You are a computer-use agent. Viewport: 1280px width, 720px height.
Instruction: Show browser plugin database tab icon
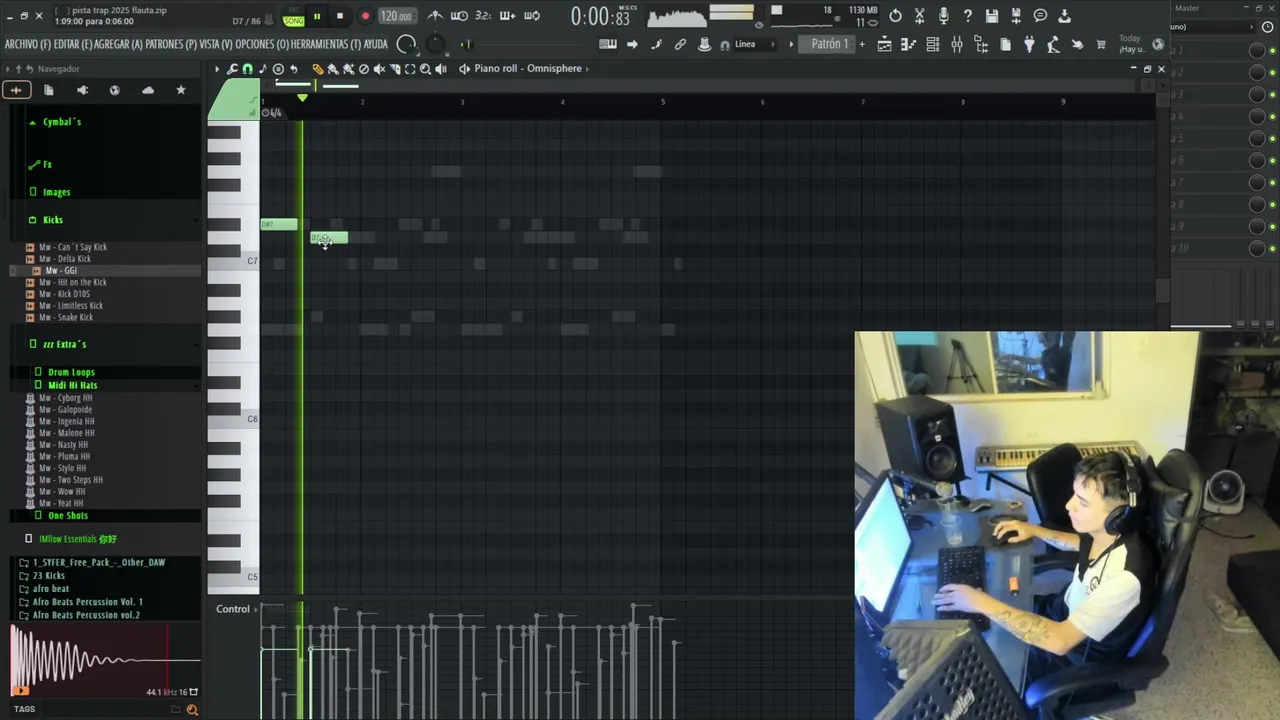coord(82,90)
